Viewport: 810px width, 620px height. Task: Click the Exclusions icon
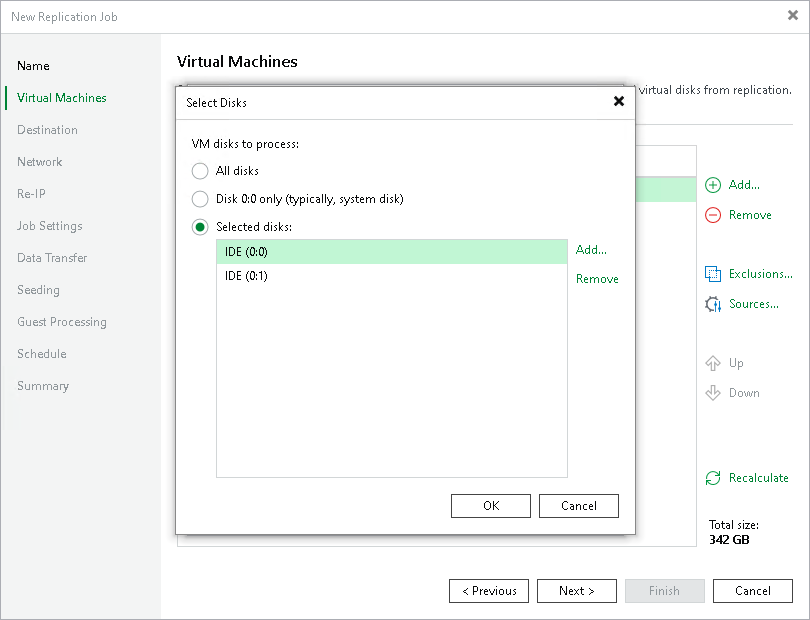click(x=713, y=274)
